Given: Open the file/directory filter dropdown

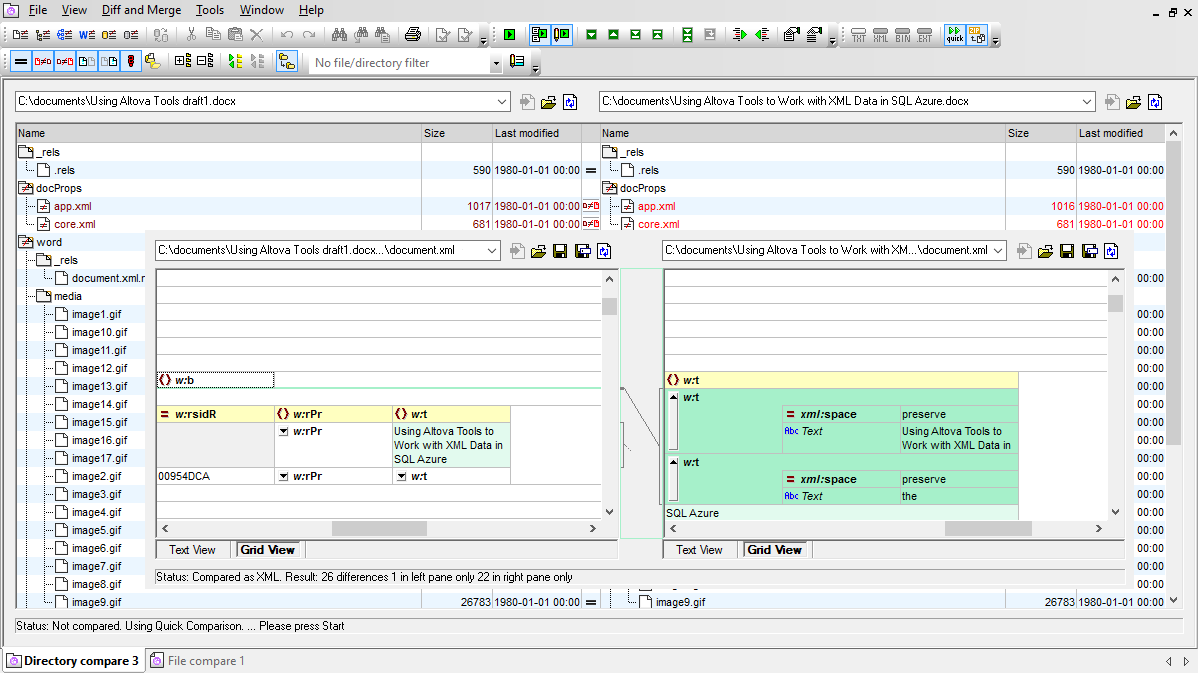Looking at the screenshot, I should pyautogui.click(x=495, y=63).
